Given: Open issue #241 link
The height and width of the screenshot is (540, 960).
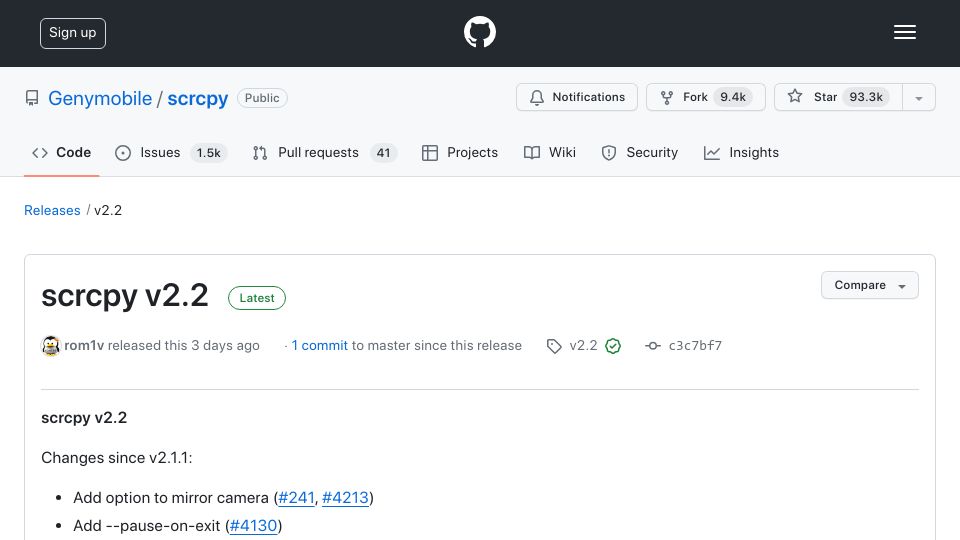Looking at the screenshot, I should 296,498.
